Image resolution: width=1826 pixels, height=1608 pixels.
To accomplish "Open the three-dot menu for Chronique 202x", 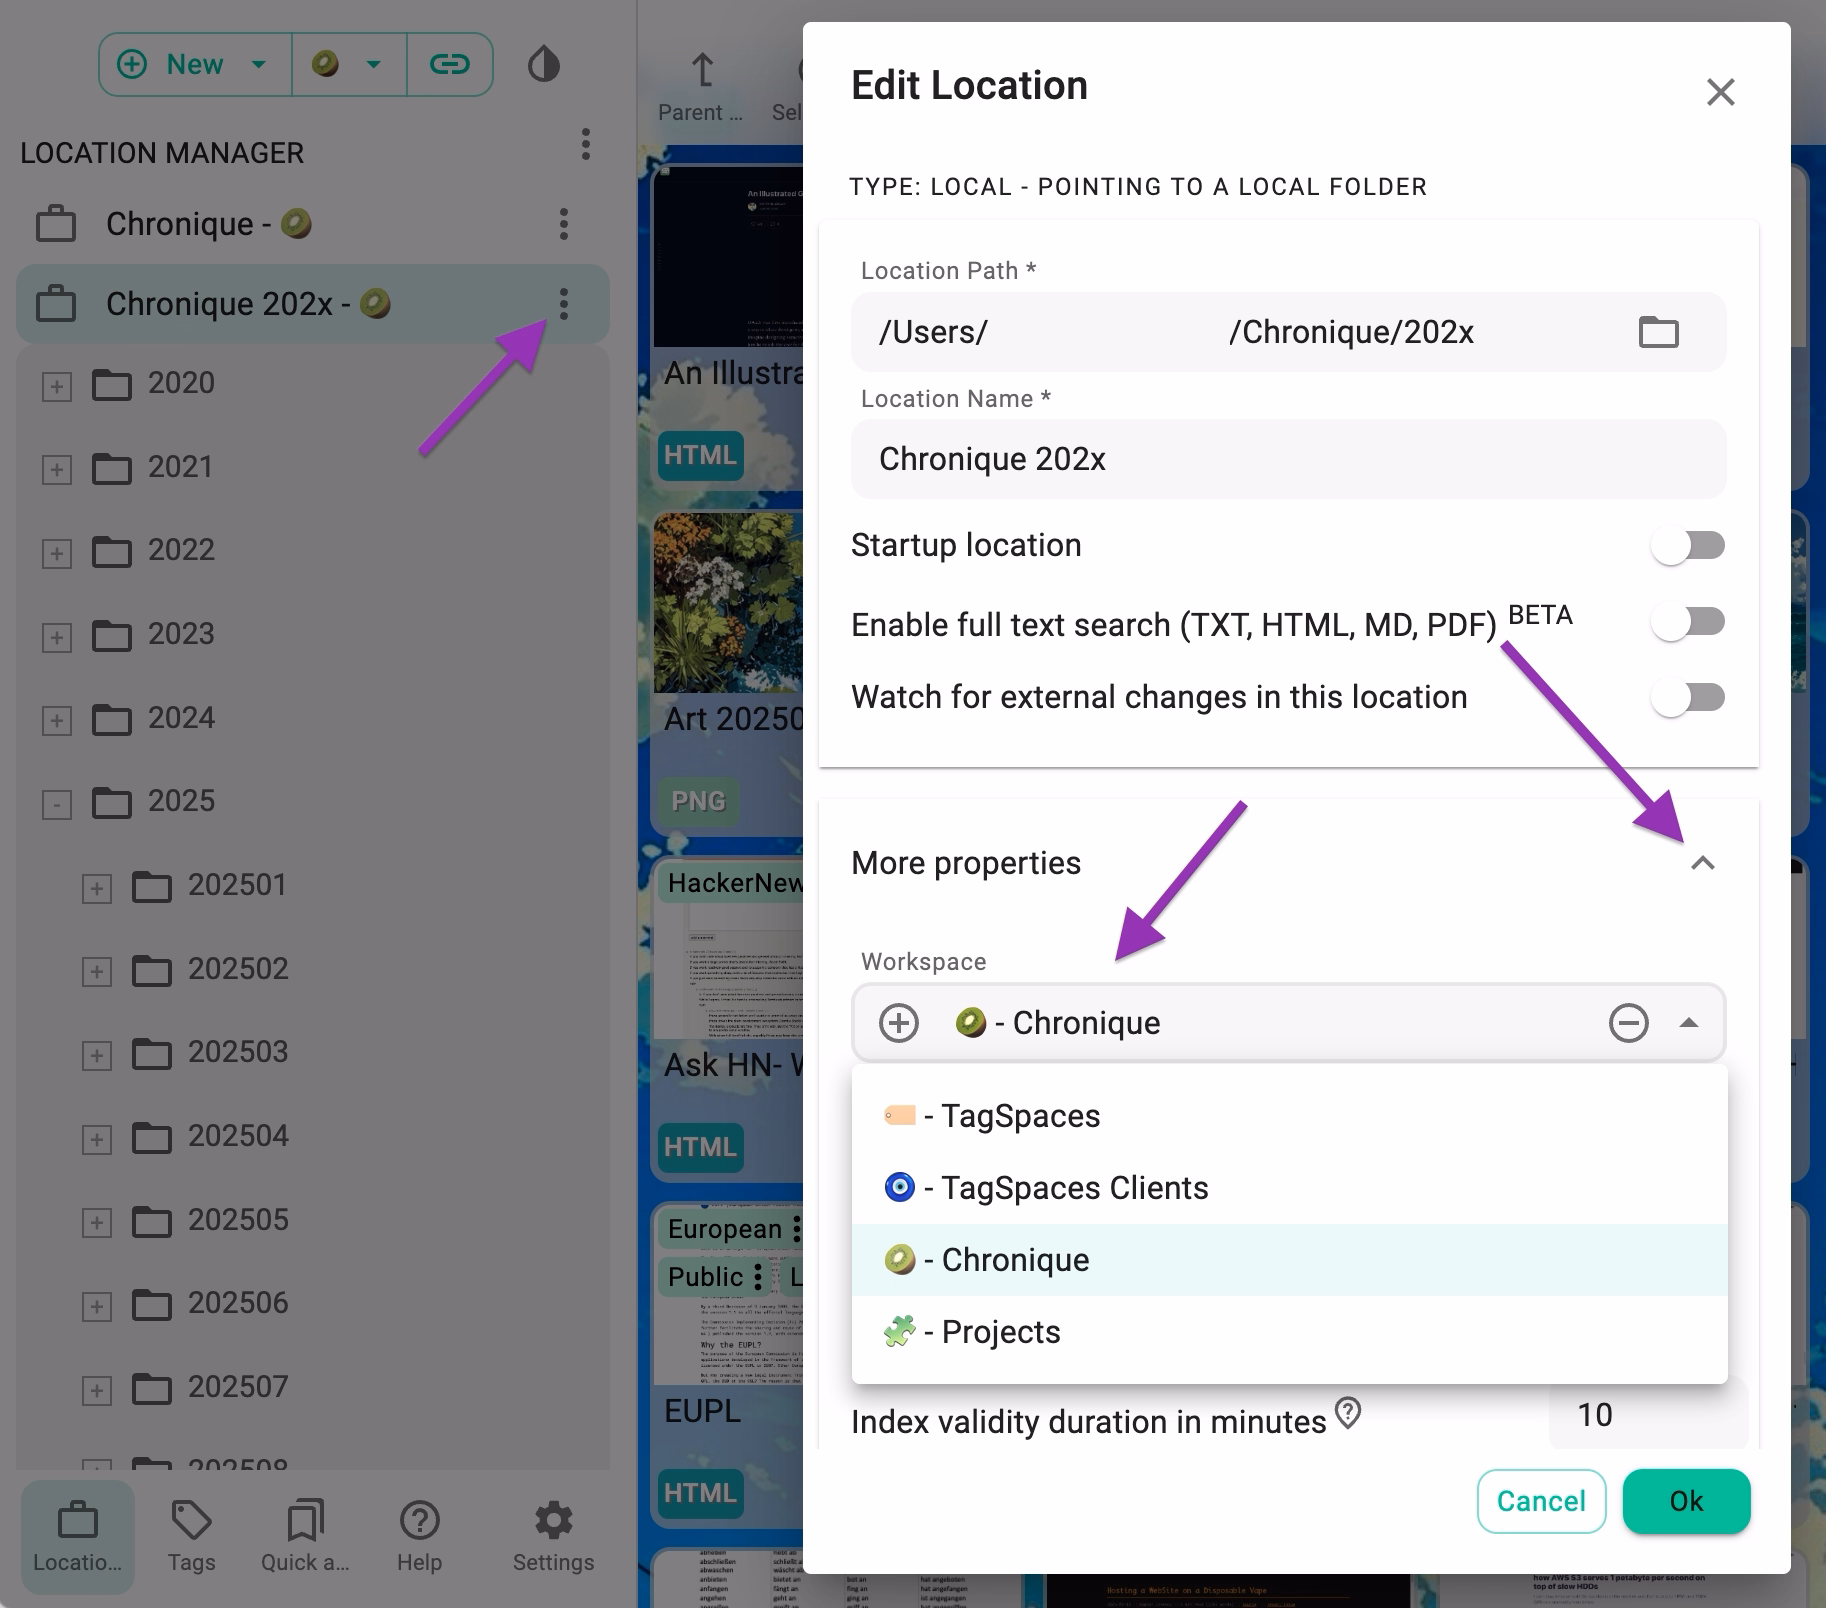I will click(x=565, y=305).
